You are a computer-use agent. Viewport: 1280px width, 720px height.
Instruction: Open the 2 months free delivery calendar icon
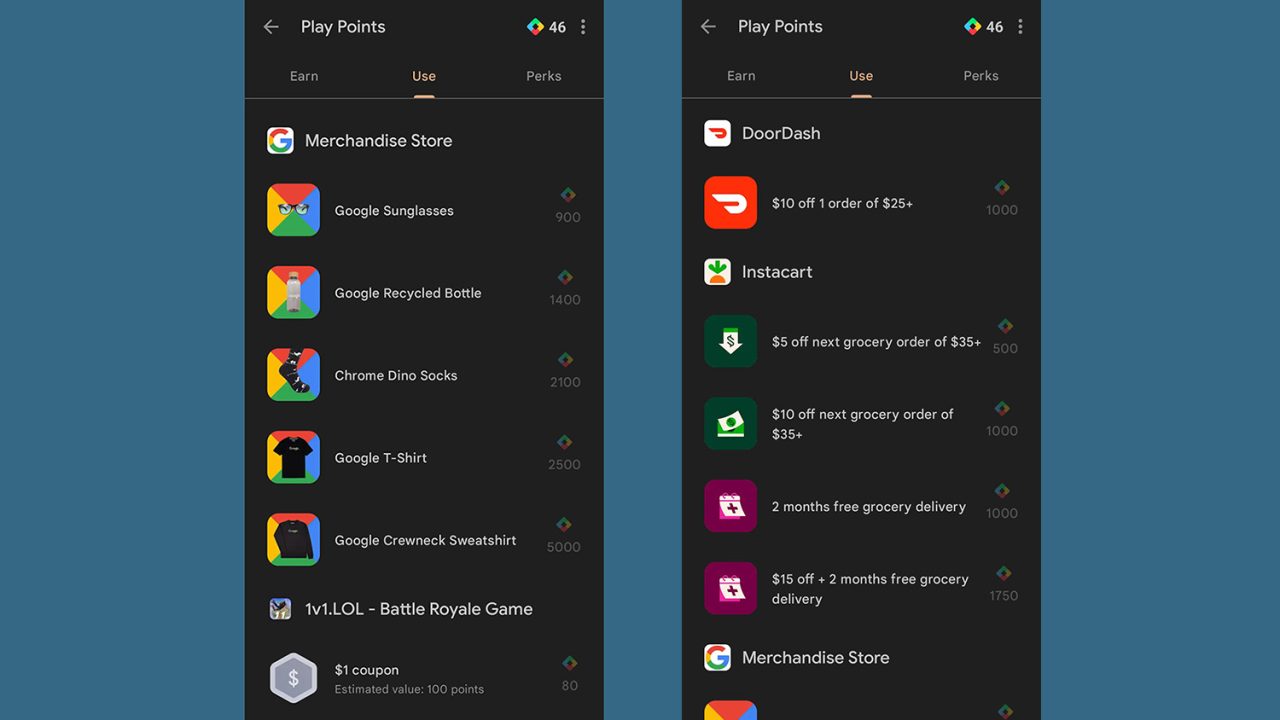(730, 506)
